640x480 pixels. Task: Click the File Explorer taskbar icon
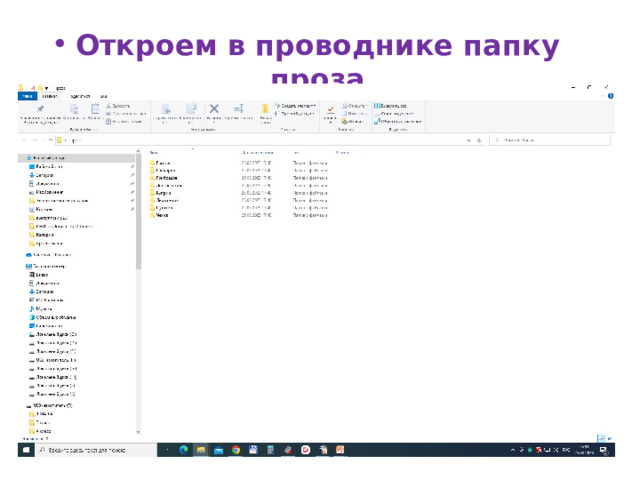tap(201, 450)
